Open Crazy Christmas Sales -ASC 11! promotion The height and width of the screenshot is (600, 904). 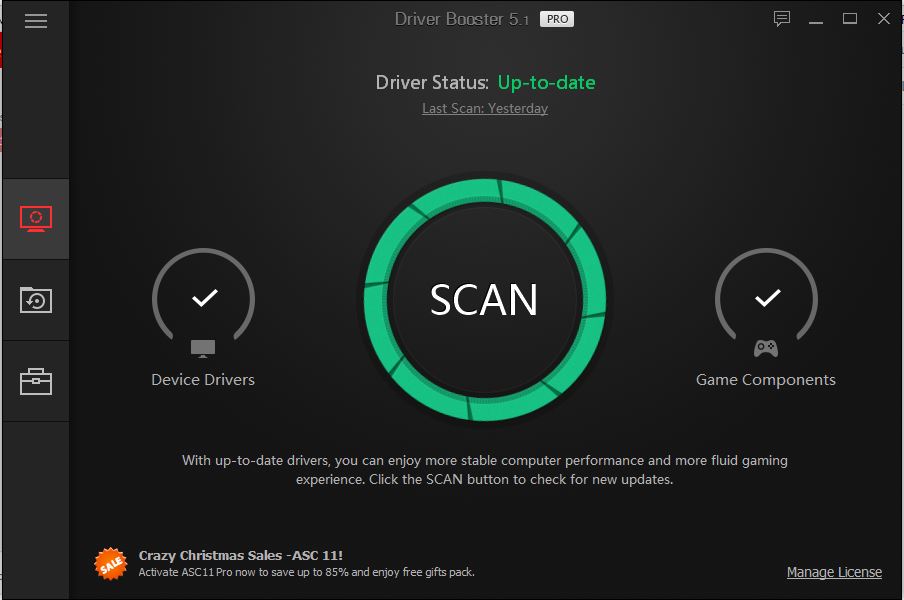pos(240,556)
